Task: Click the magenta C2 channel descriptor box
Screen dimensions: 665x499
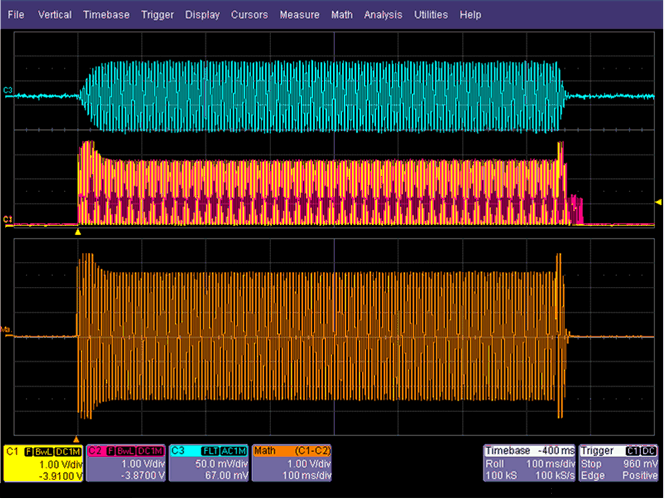Action: click(126, 464)
